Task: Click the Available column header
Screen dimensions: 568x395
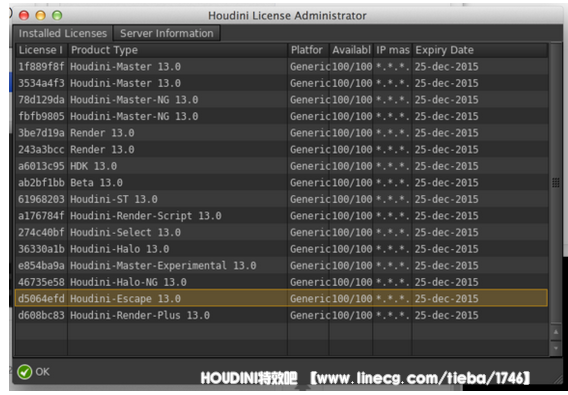Action: click(x=351, y=50)
